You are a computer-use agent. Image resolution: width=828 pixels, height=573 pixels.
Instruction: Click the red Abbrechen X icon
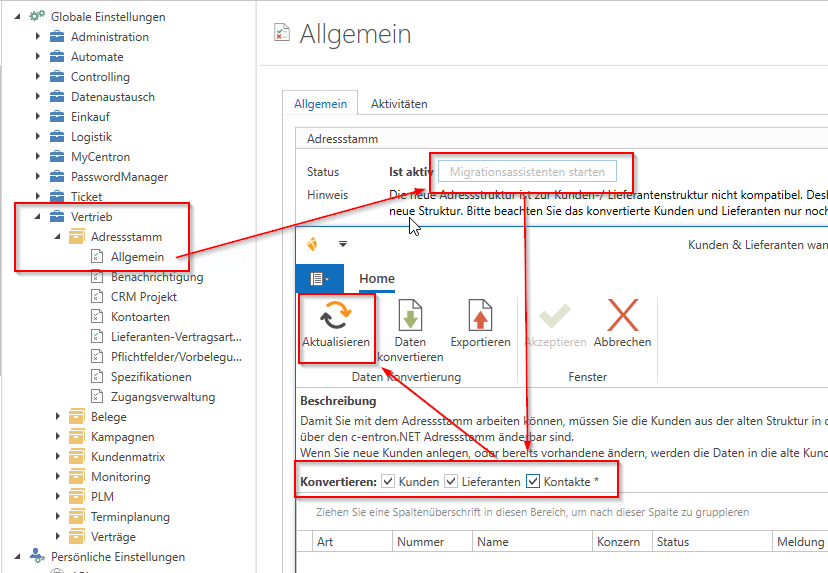pyautogui.click(x=622, y=317)
